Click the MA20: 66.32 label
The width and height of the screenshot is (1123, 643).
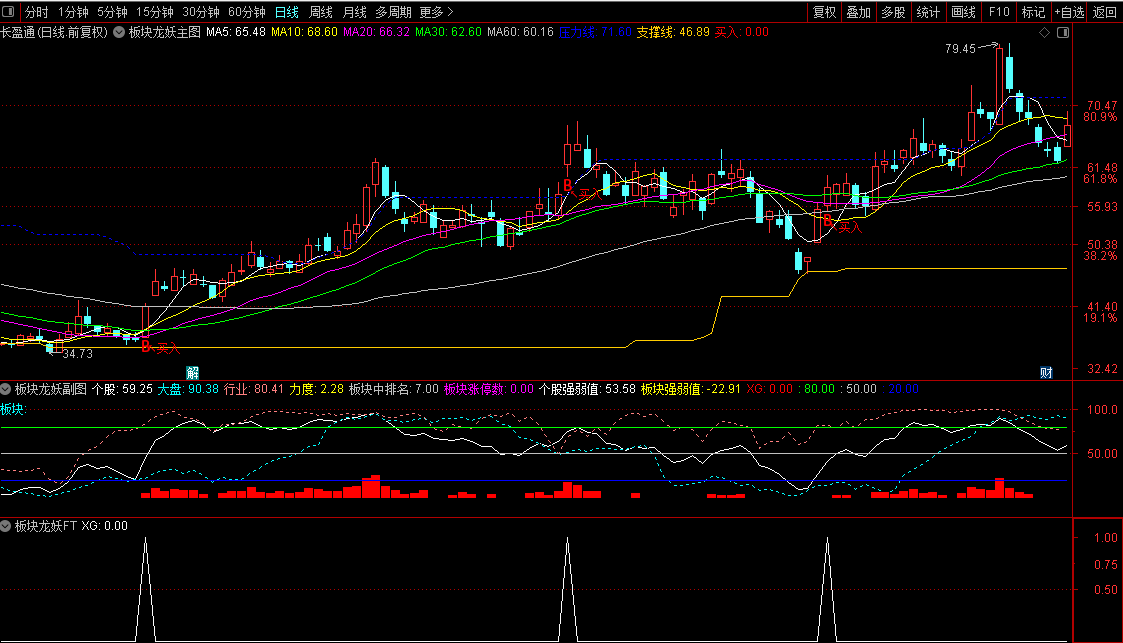(x=376, y=32)
